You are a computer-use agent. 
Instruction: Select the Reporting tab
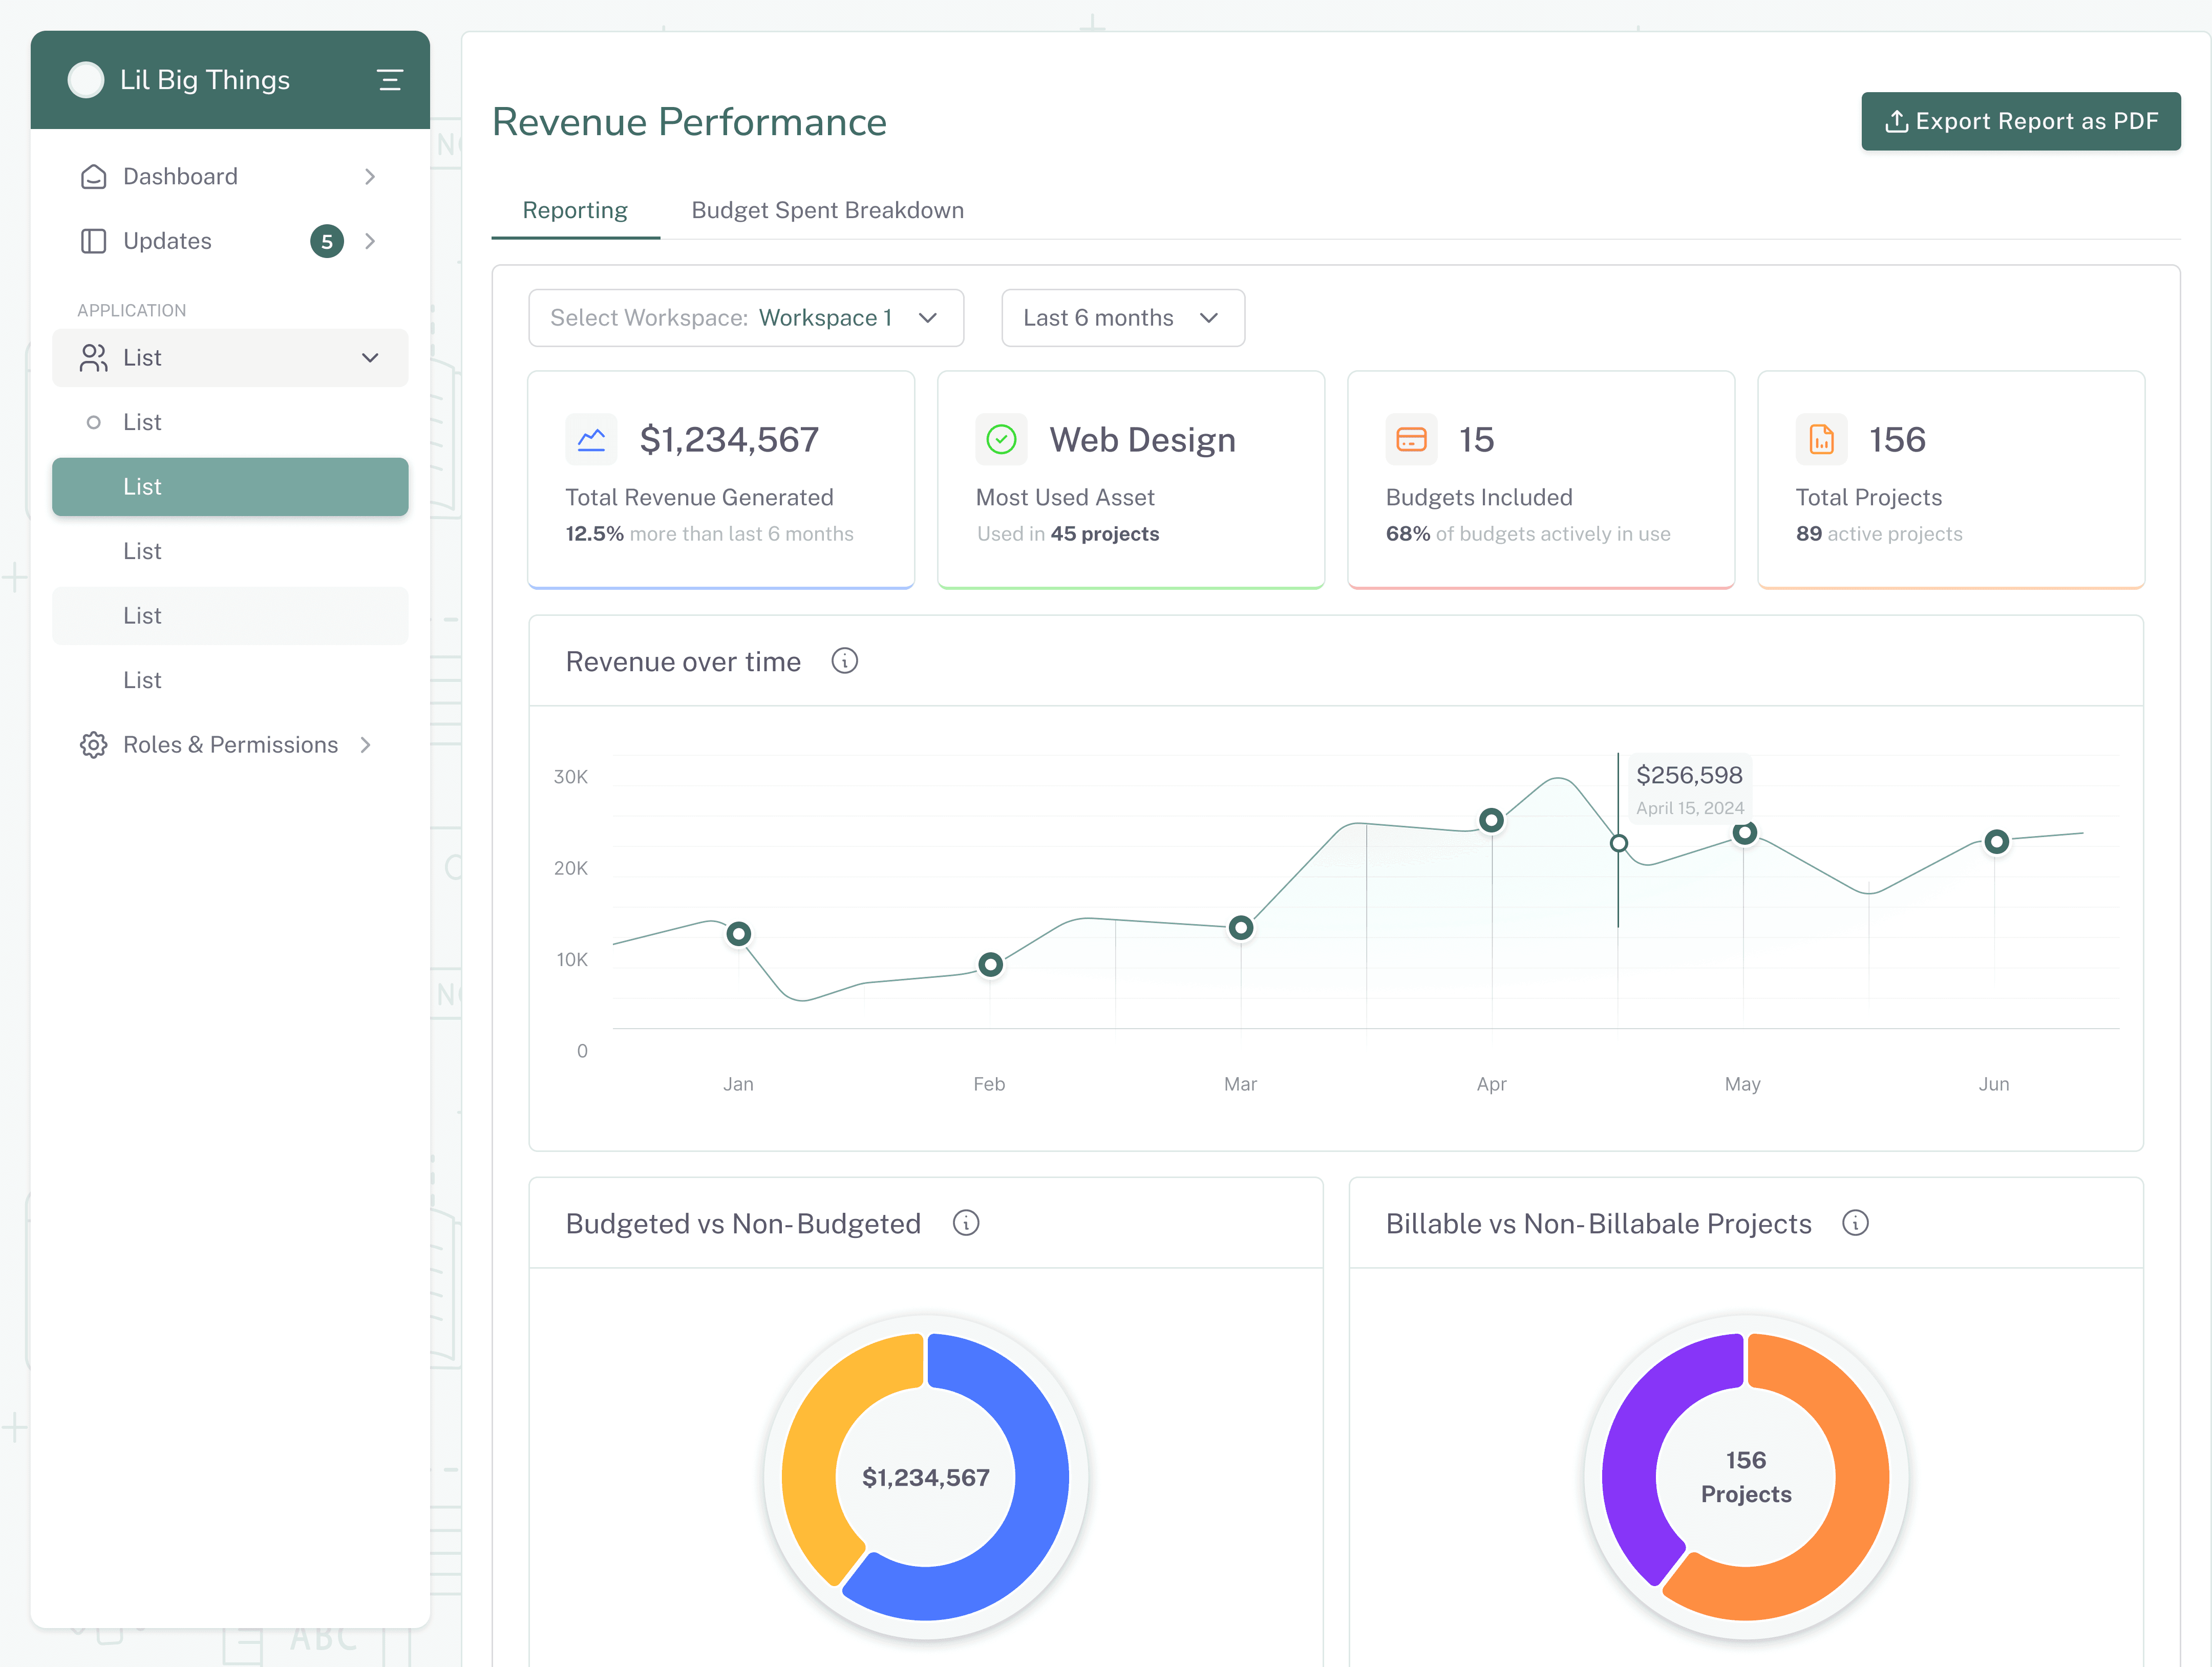[575, 210]
